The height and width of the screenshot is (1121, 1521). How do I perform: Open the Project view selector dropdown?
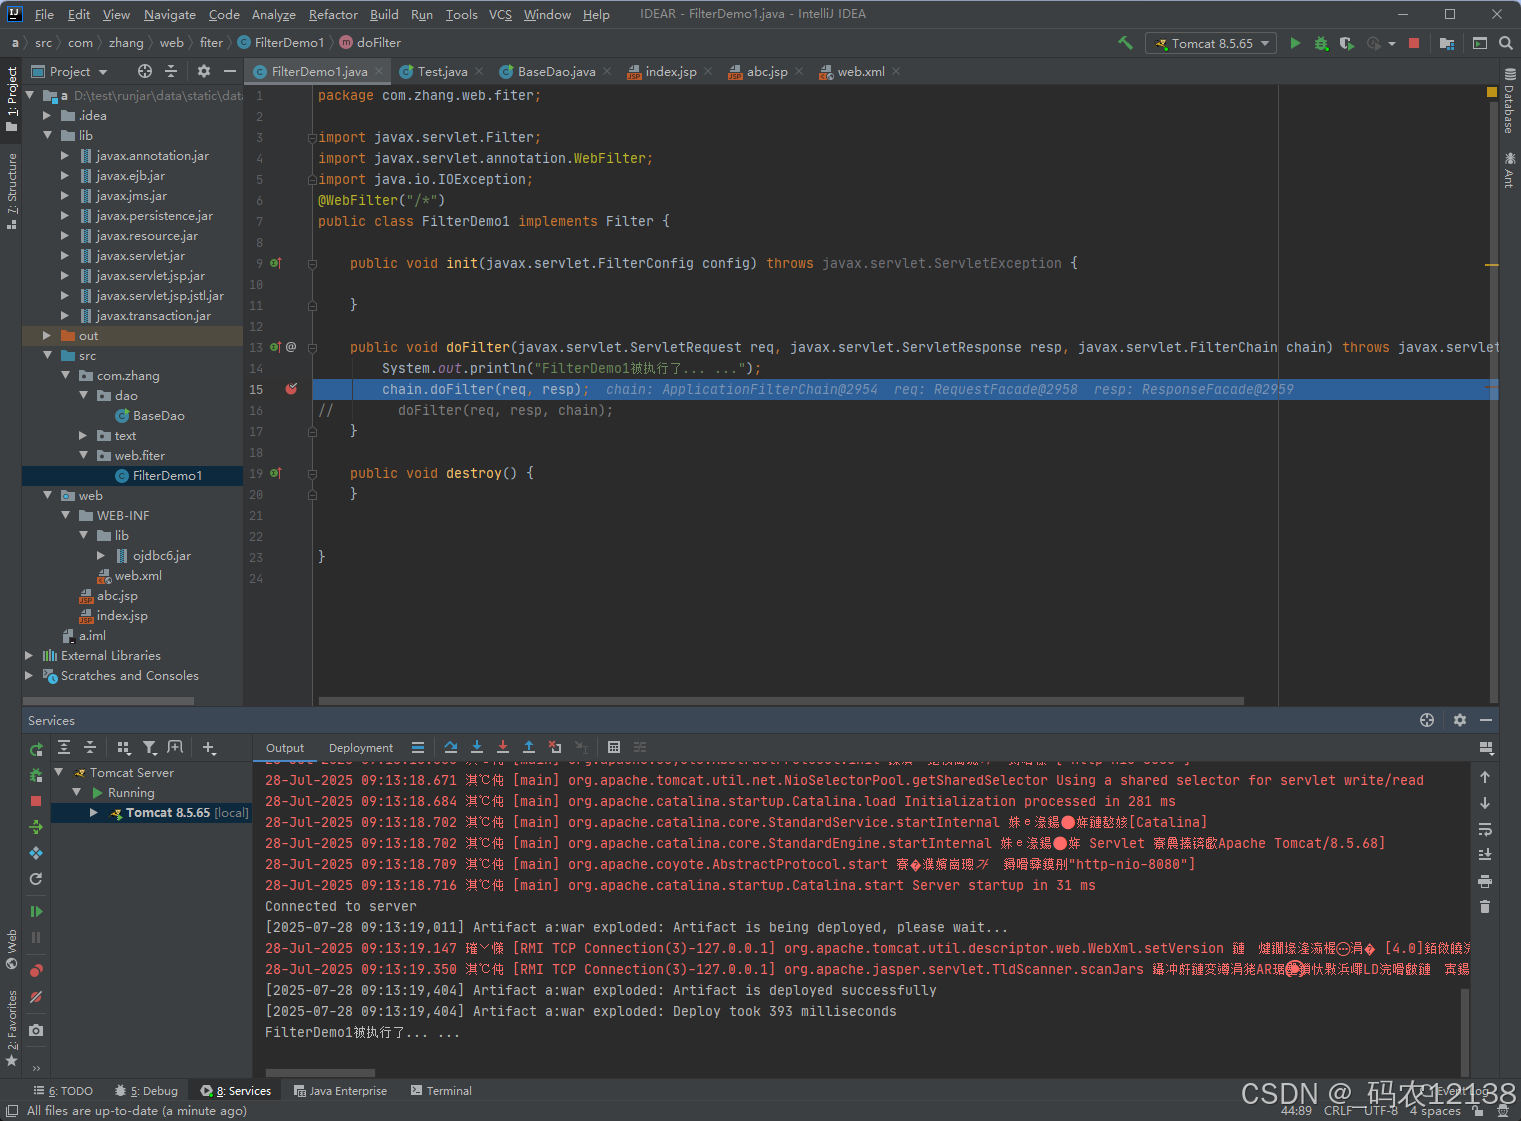coord(69,71)
